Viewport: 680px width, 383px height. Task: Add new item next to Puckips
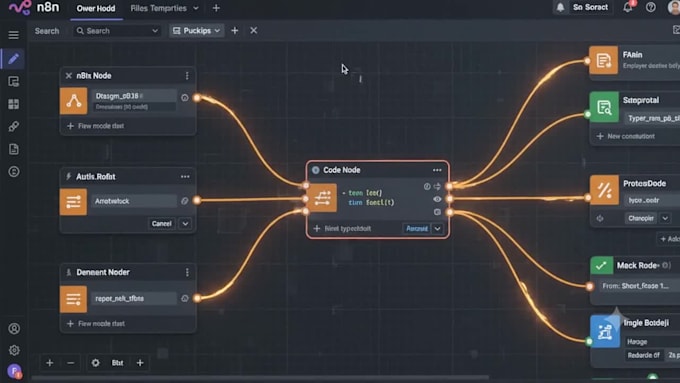(x=235, y=31)
